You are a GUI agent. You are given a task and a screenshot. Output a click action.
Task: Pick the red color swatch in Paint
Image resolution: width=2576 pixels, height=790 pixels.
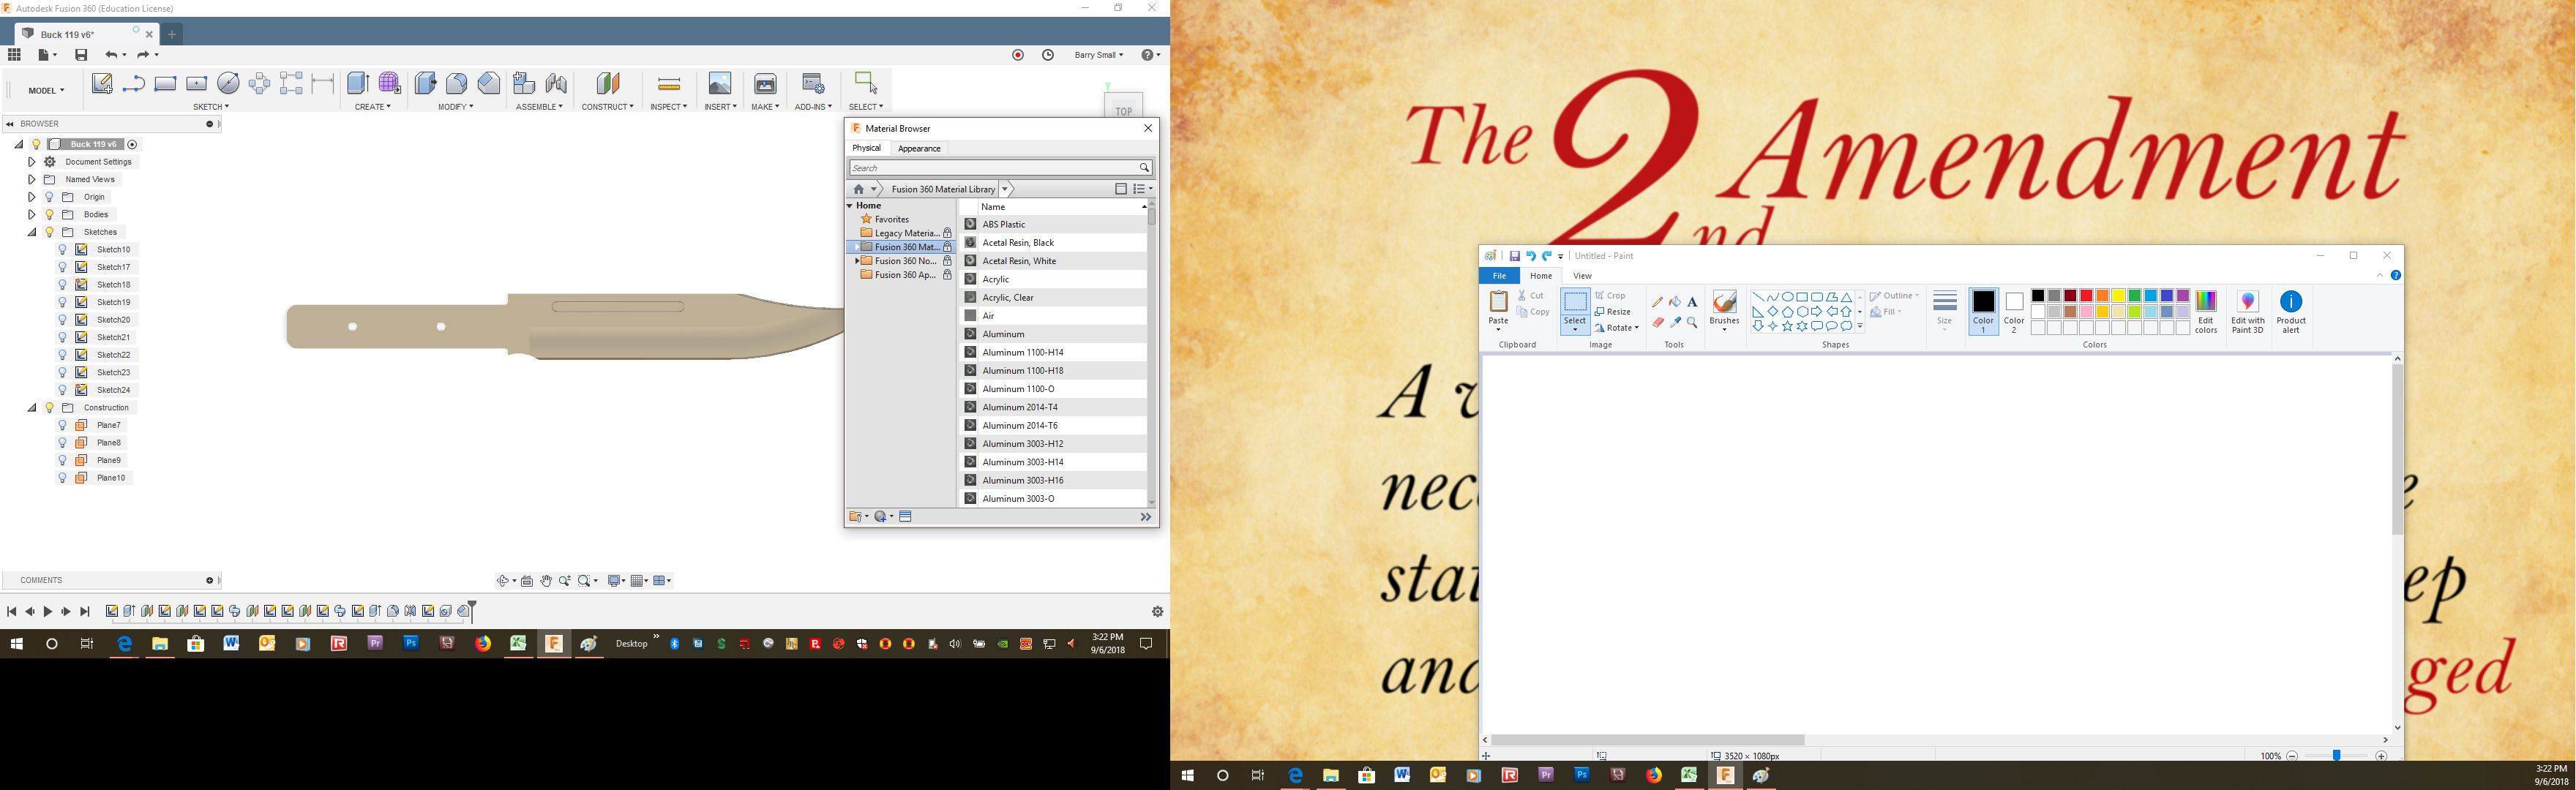click(x=2086, y=296)
